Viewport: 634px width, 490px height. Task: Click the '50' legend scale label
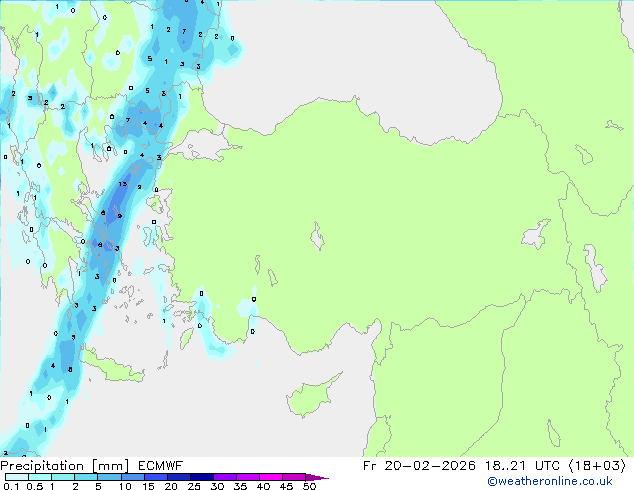309,486
